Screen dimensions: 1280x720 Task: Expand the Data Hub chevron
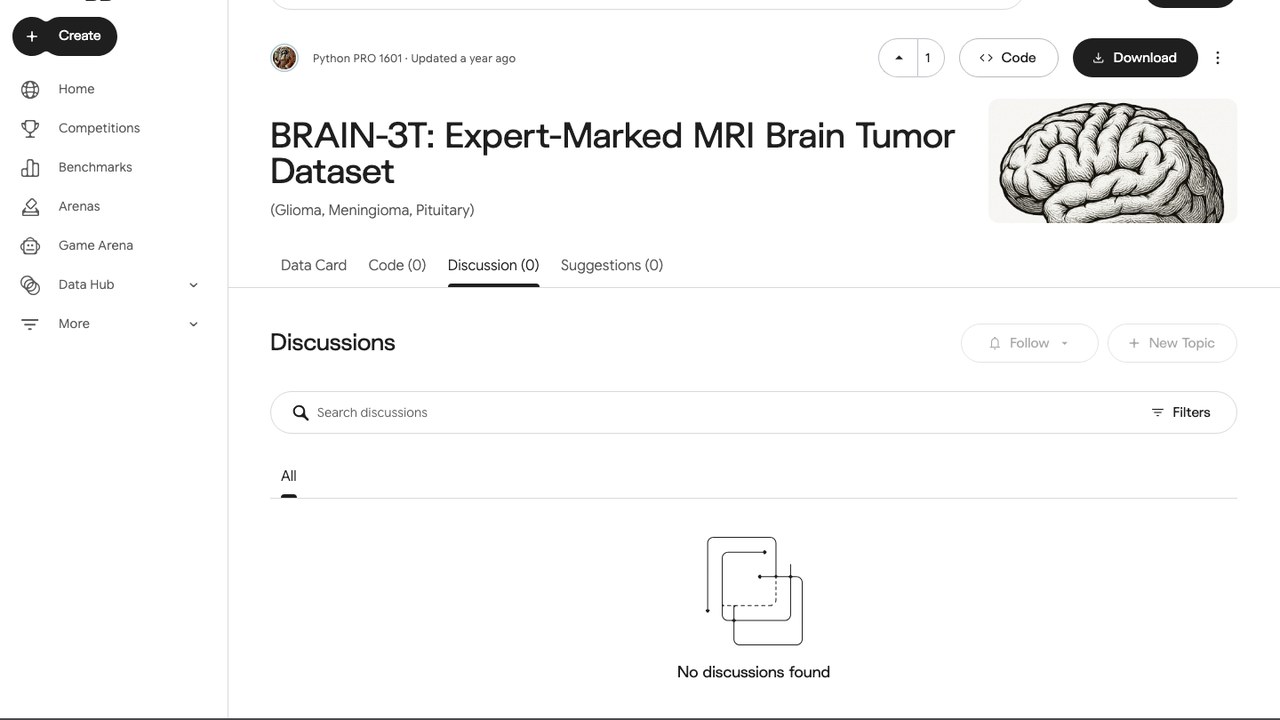(x=194, y=285)
